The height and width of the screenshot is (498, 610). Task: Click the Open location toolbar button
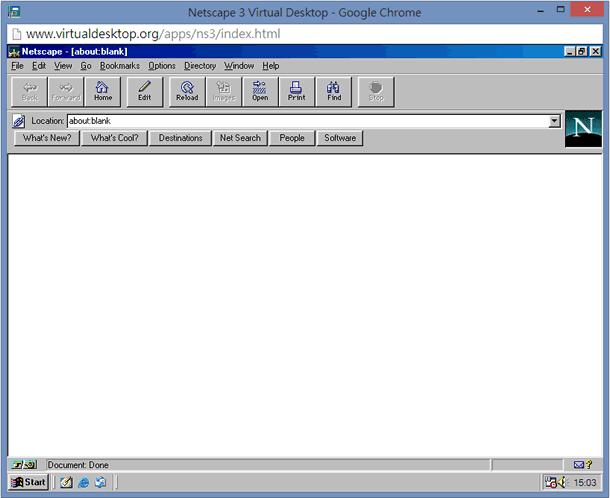(260, 92)
